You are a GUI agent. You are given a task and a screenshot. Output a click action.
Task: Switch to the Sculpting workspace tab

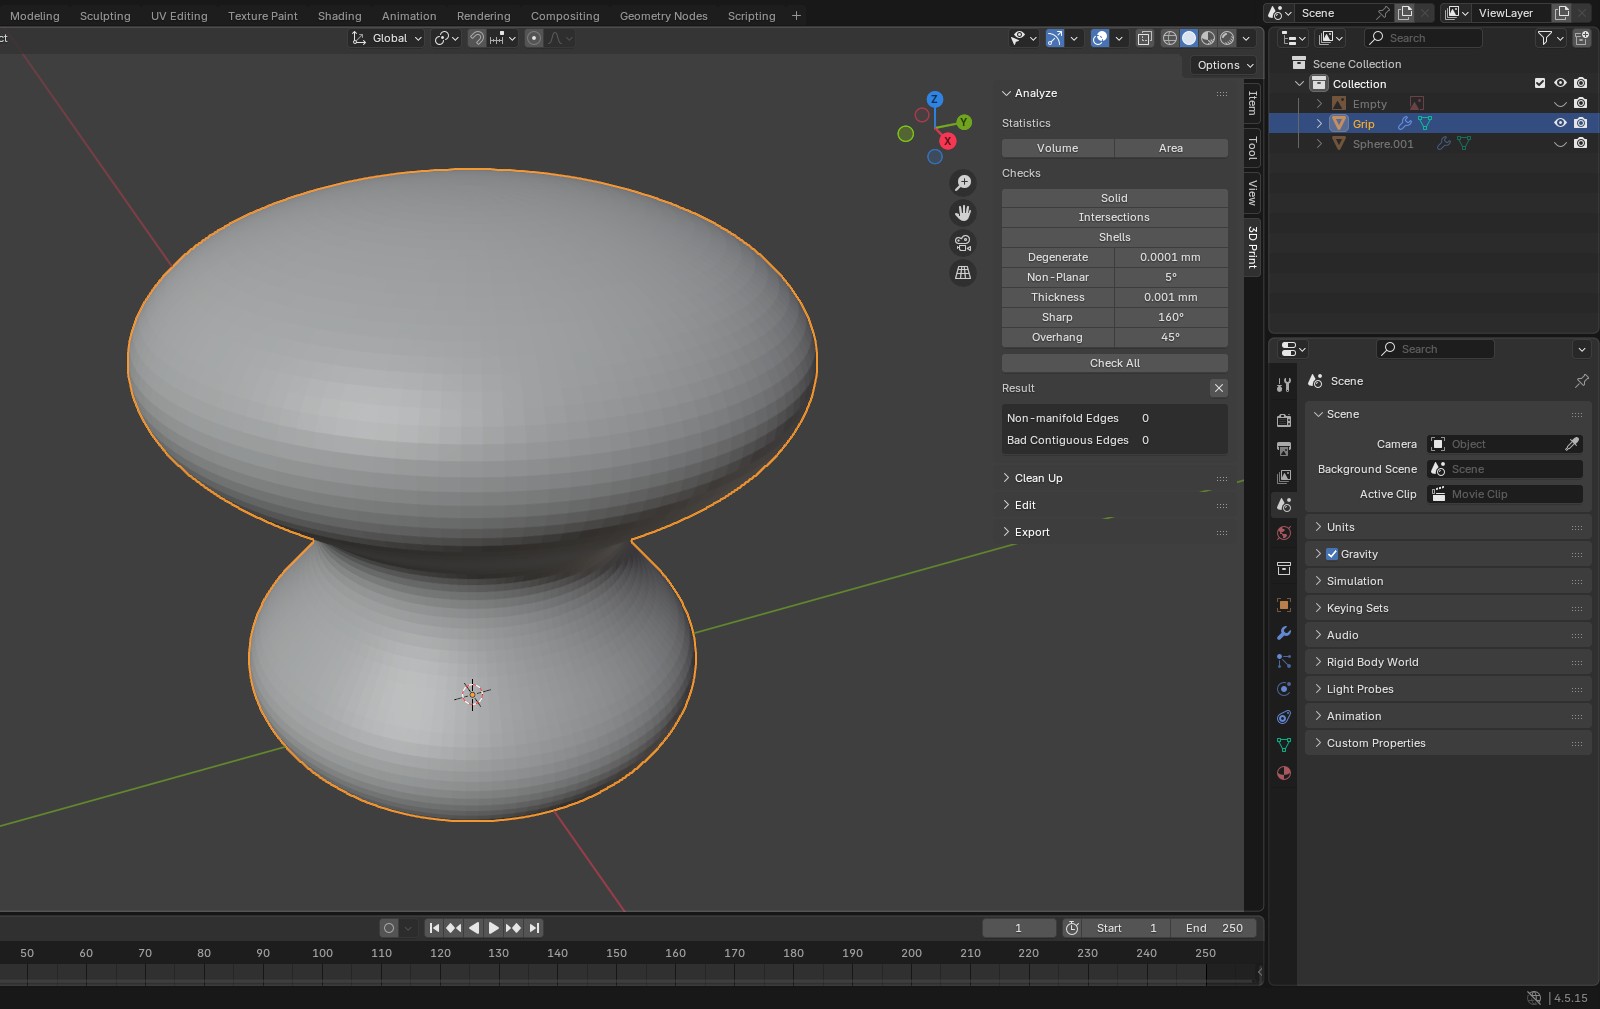tap(105, 16)
